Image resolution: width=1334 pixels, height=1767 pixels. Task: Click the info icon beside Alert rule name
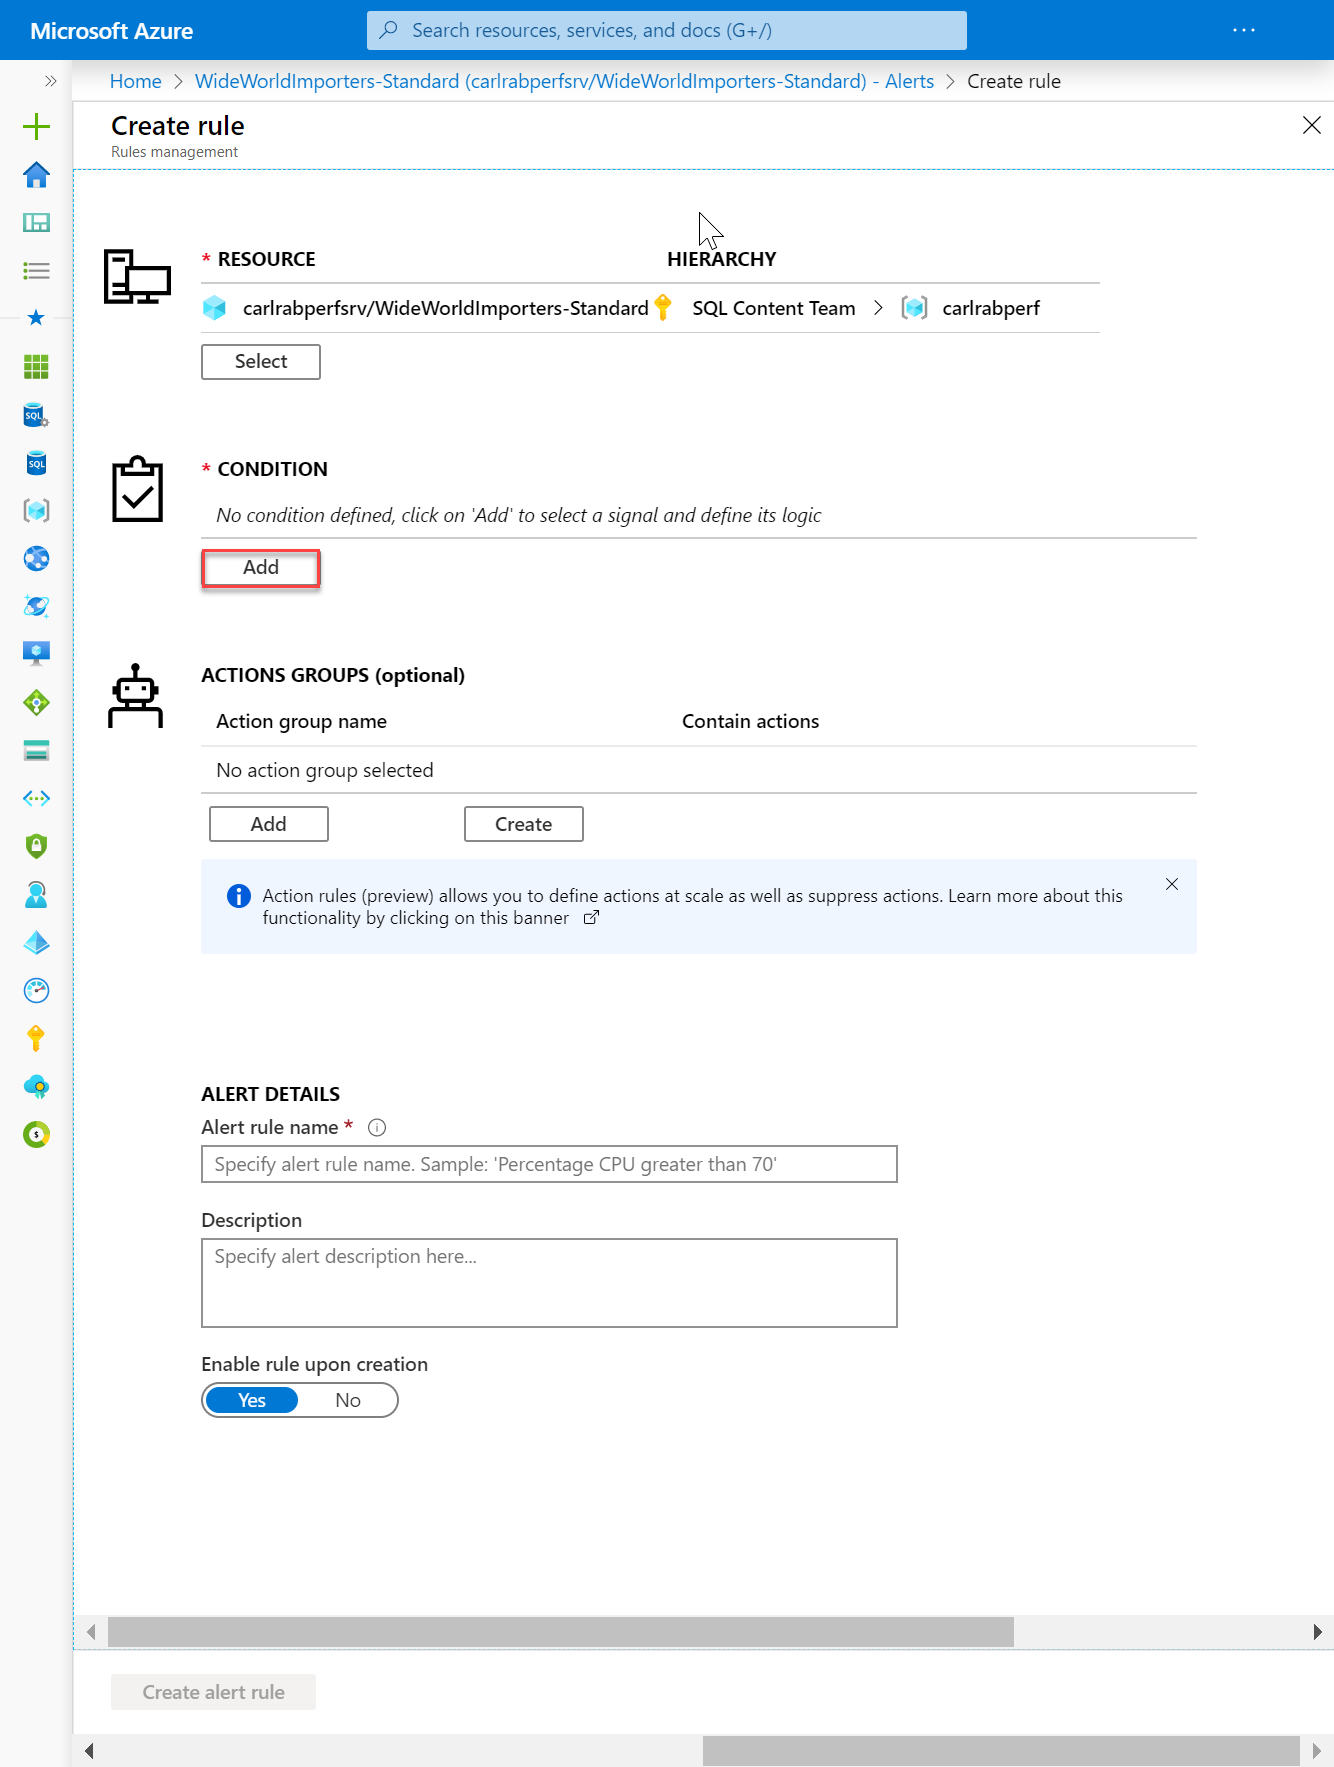[377, 1128]
